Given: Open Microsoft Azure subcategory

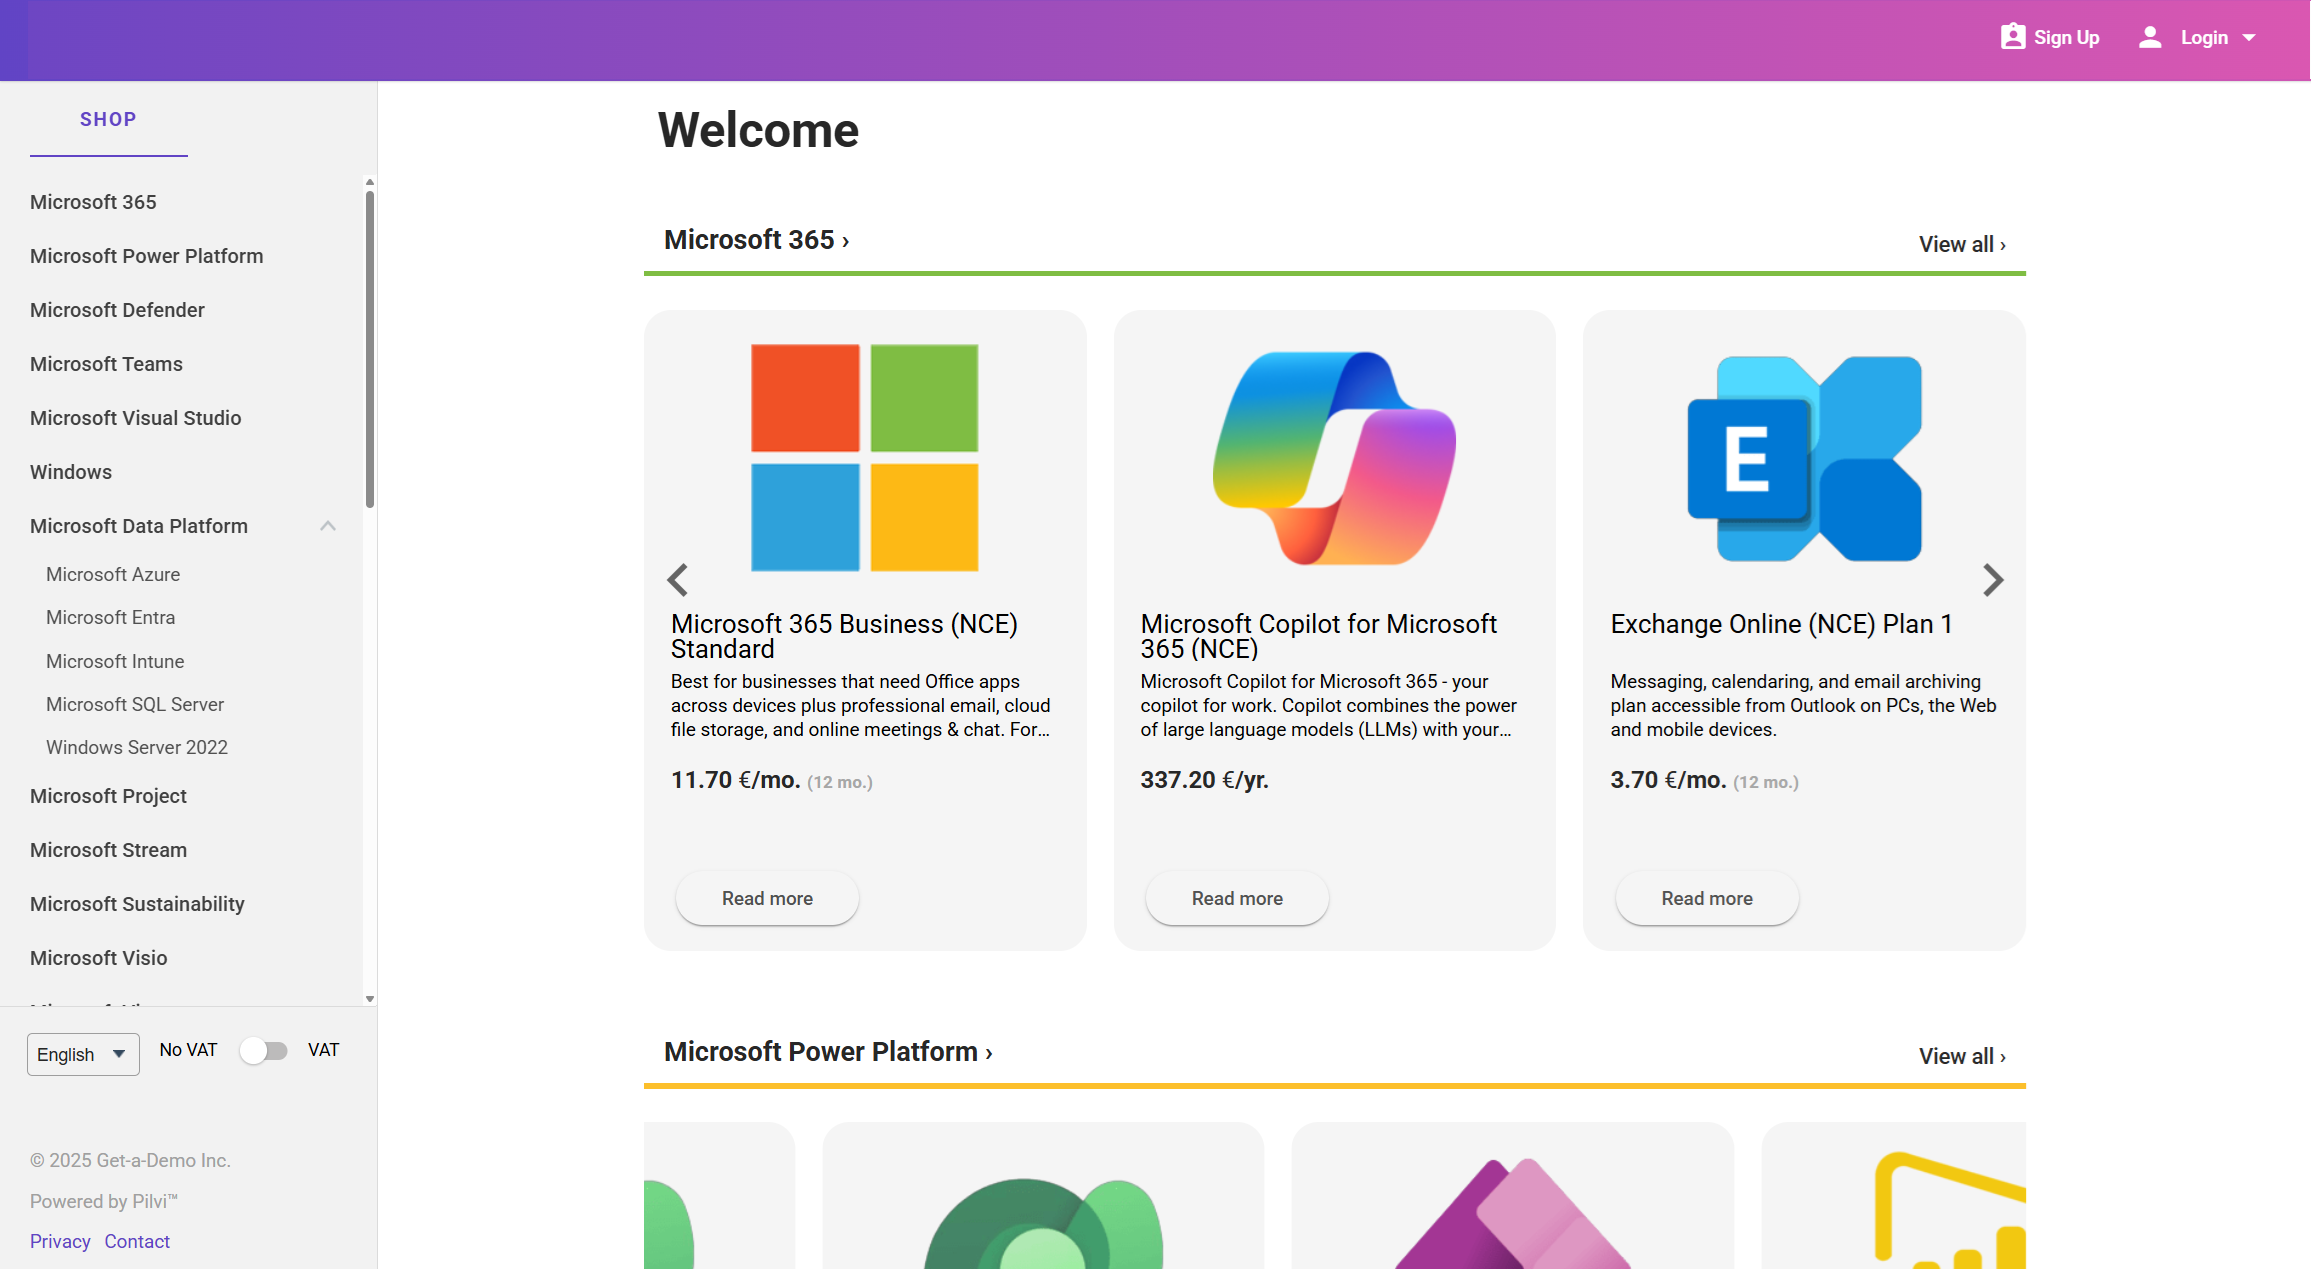Looking at the screenshot, I should tap(113, 574).
